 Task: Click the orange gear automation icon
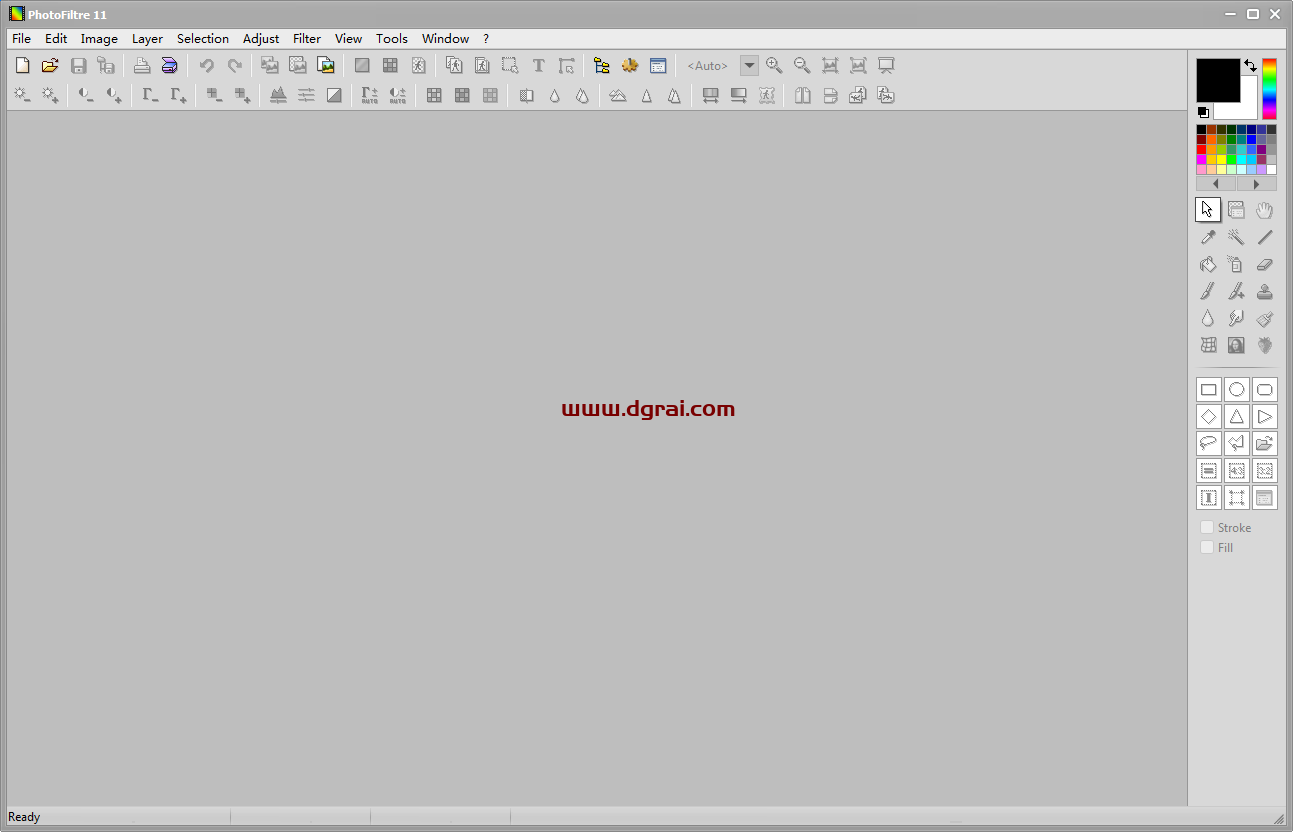tap(630, 66)
